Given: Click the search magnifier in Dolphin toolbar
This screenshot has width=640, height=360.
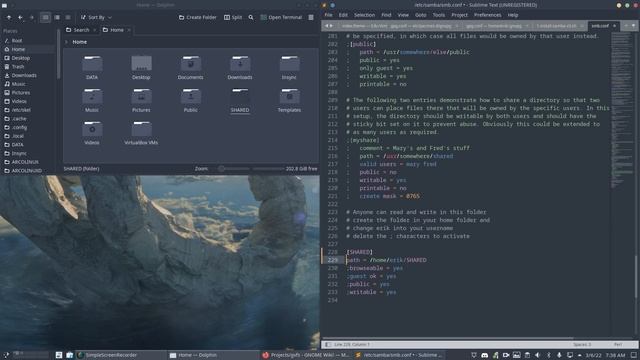Looking at the screenshot, I should click(x=251, y=18).
